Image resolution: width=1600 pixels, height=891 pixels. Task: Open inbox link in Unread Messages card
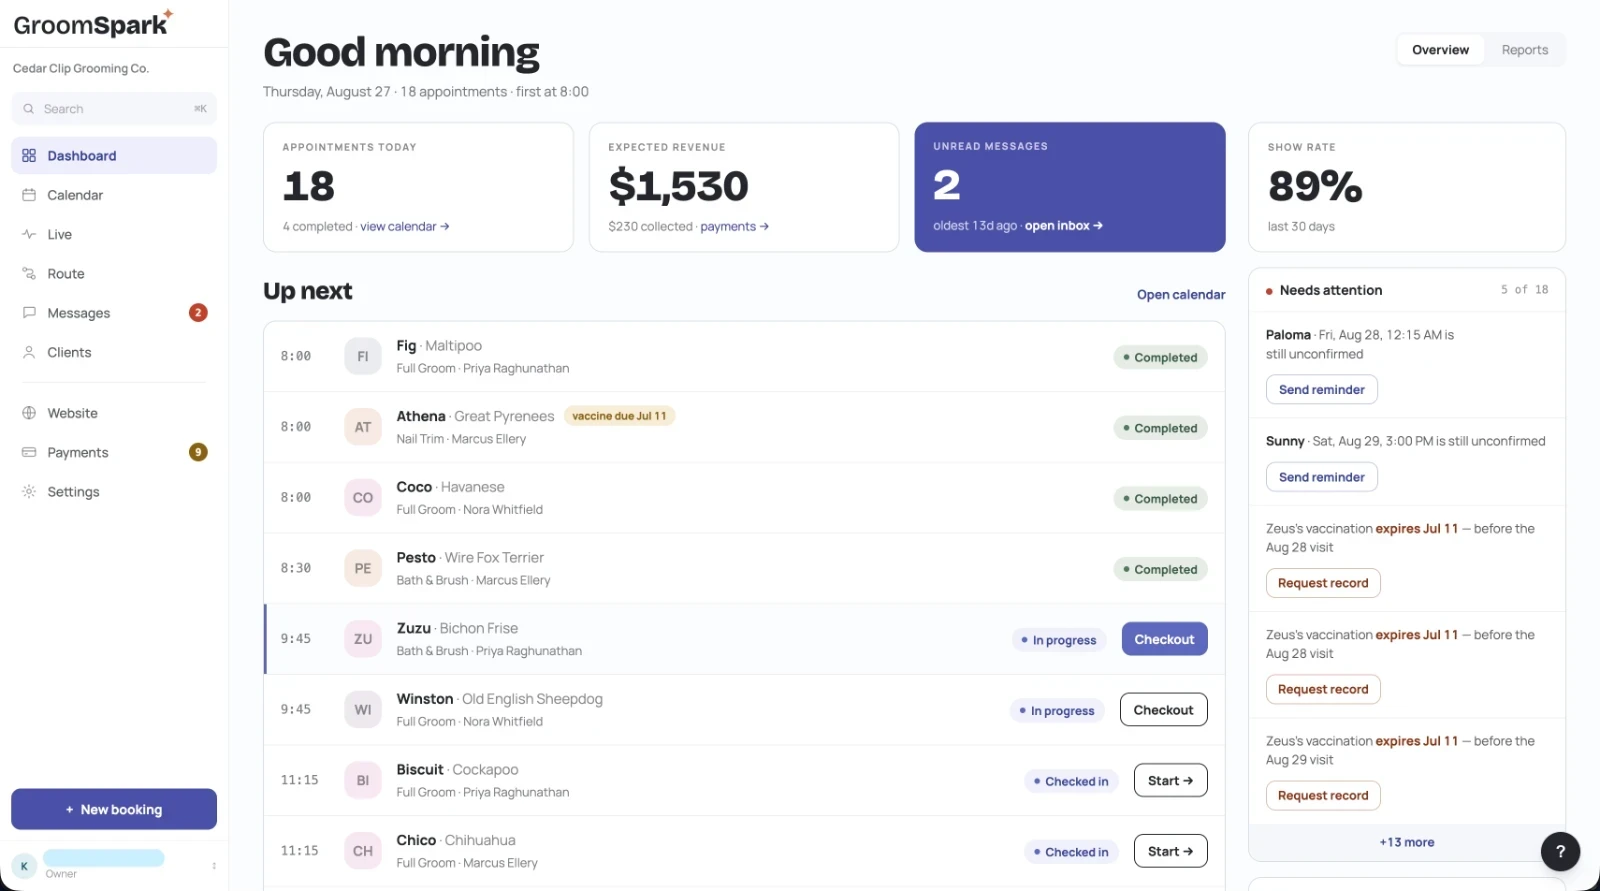1064,226
